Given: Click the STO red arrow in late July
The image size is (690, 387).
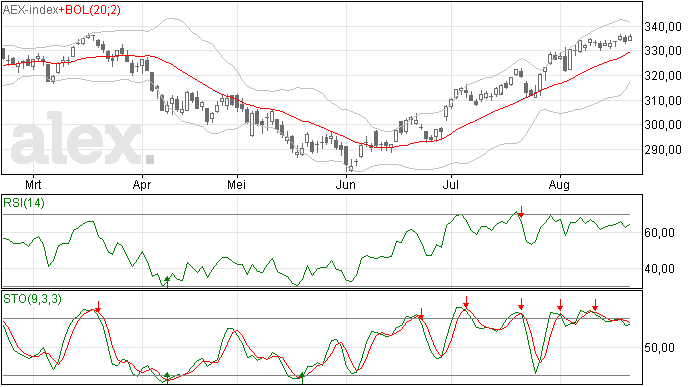Looking at the screenshot, I should [x=521, y=304].
